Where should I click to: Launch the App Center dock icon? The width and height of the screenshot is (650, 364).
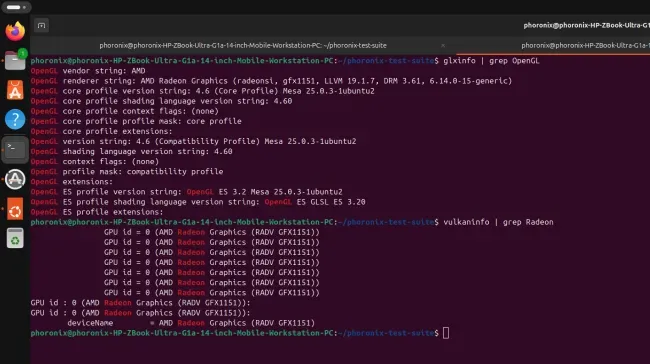point(15,90)
